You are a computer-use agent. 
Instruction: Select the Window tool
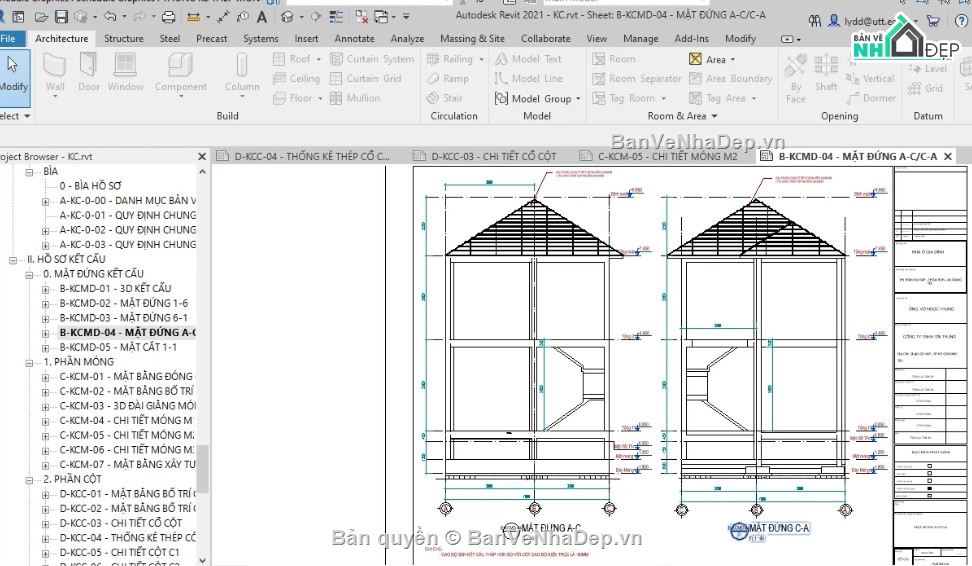pyautogui.click(x=125, y=73)
